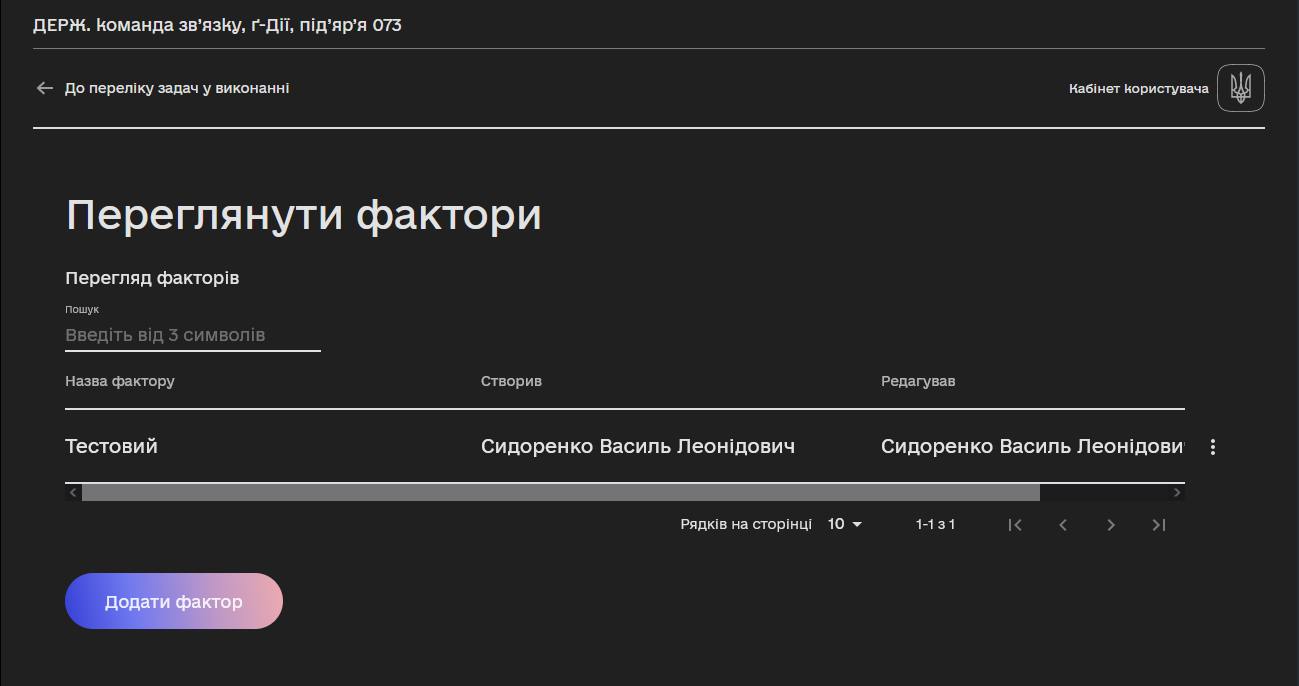Select the Тестовий factor name cell

click(111, 446)
